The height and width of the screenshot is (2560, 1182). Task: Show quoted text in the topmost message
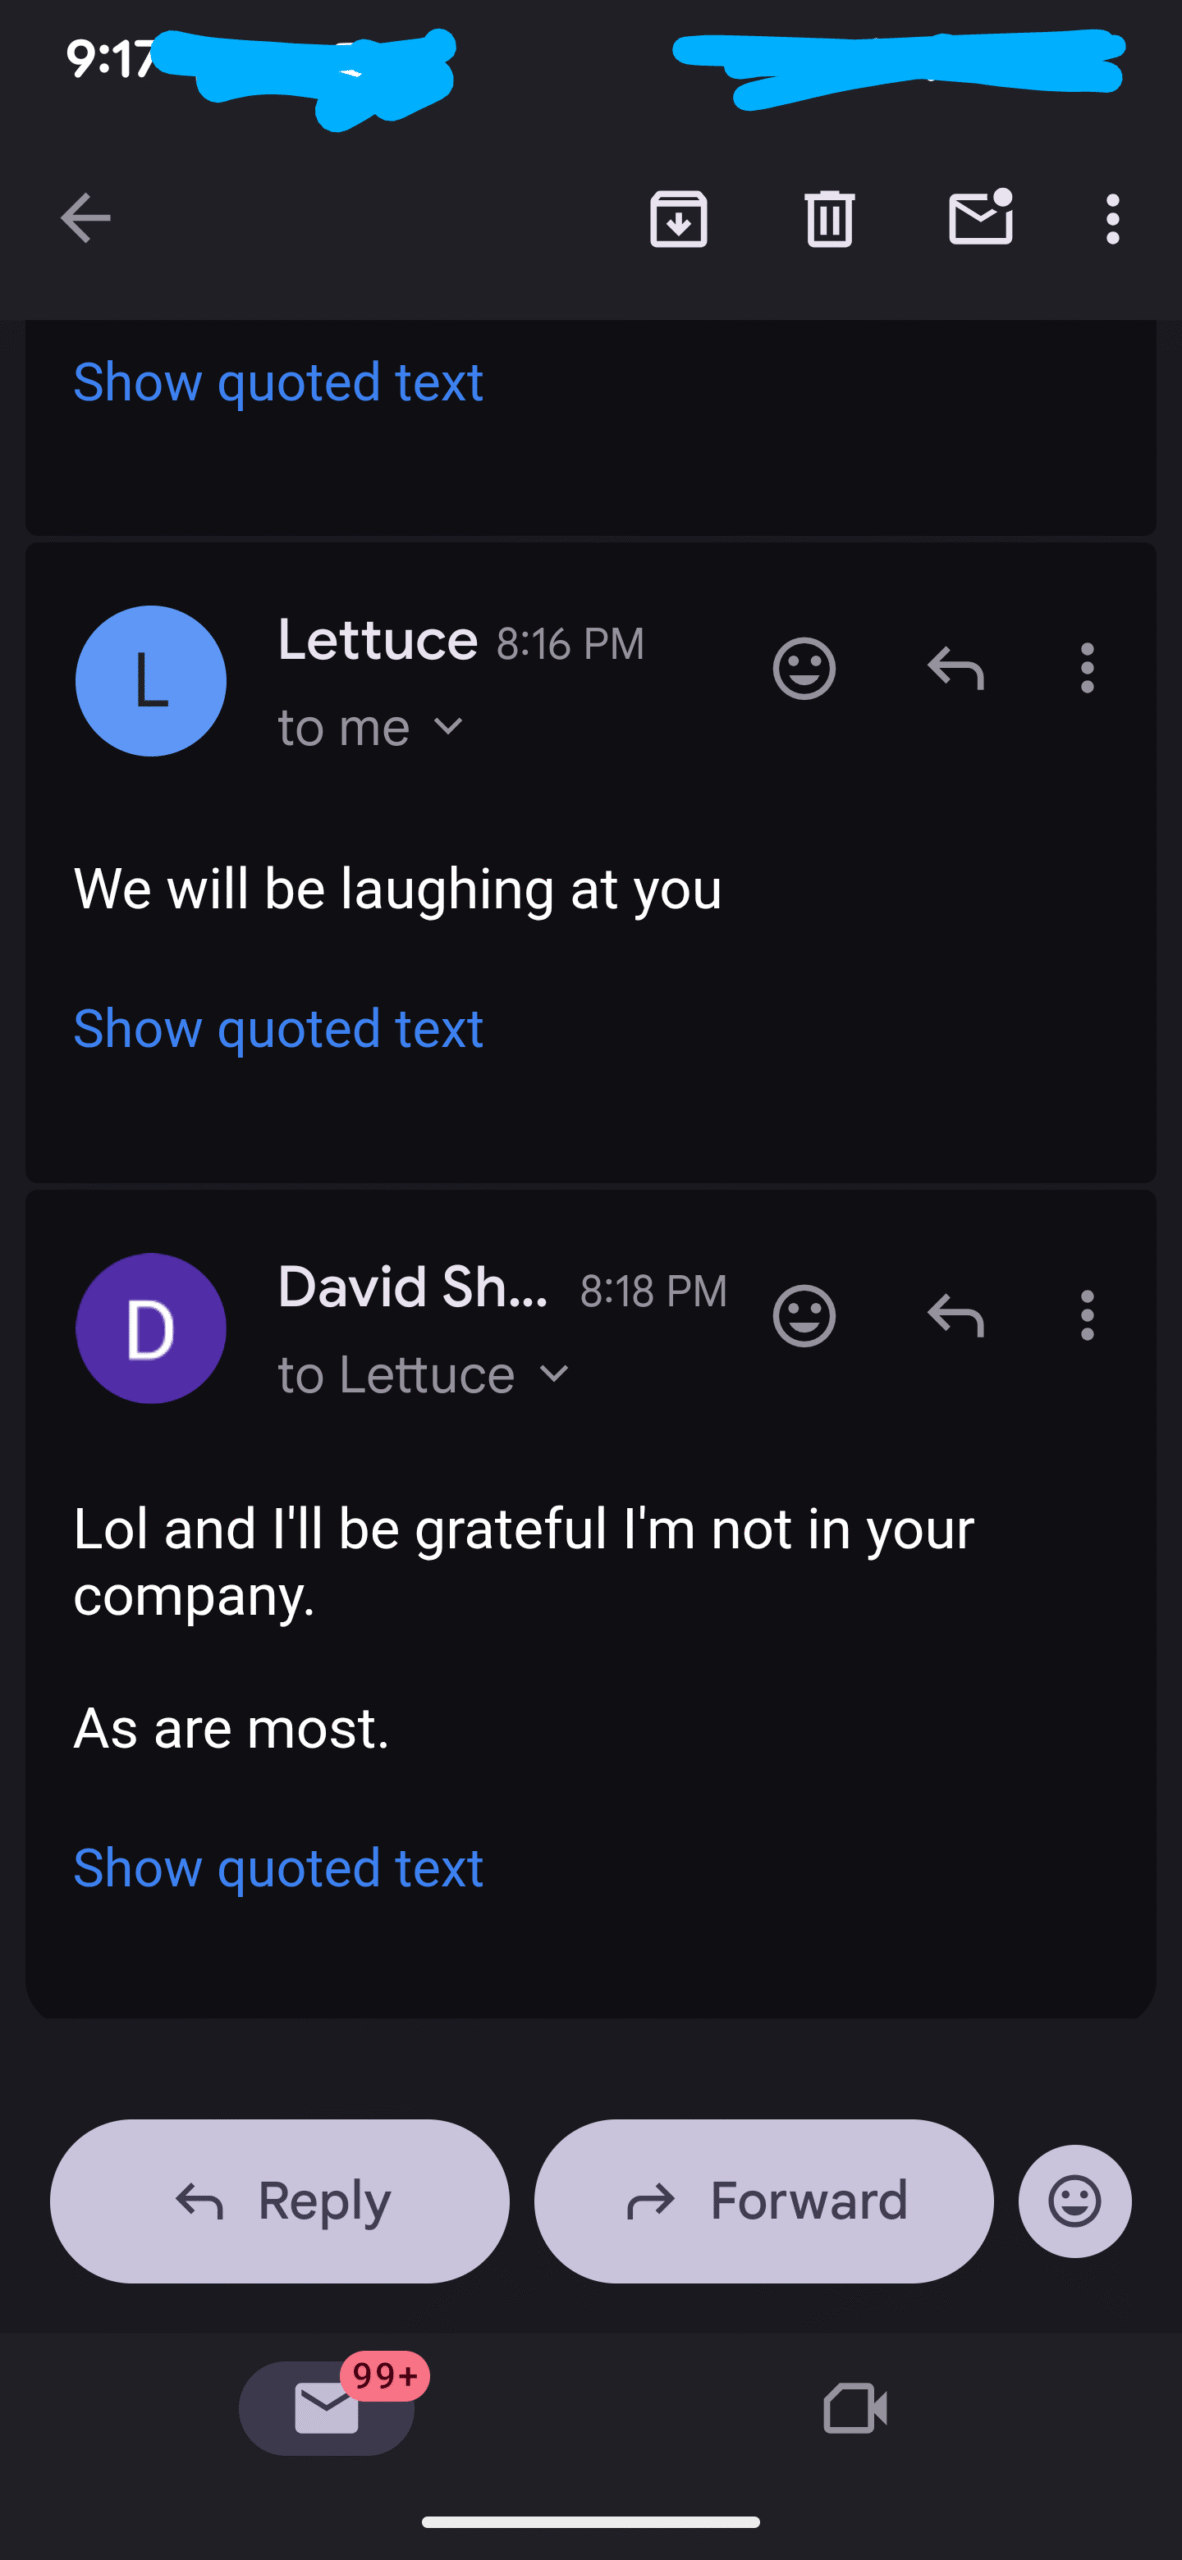point(278,382)
